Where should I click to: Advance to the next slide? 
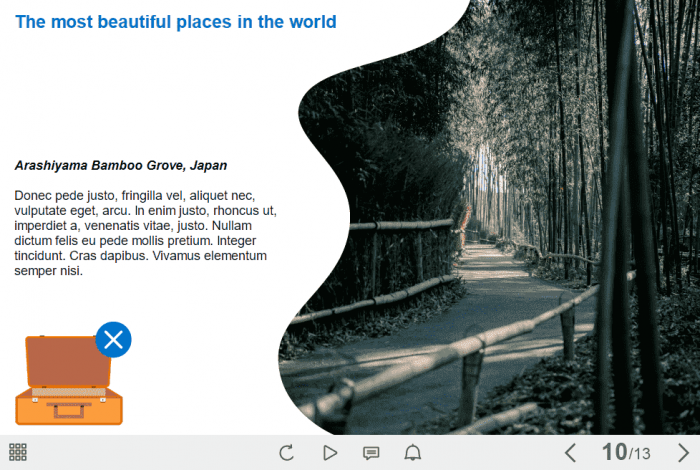click(683, 453)
